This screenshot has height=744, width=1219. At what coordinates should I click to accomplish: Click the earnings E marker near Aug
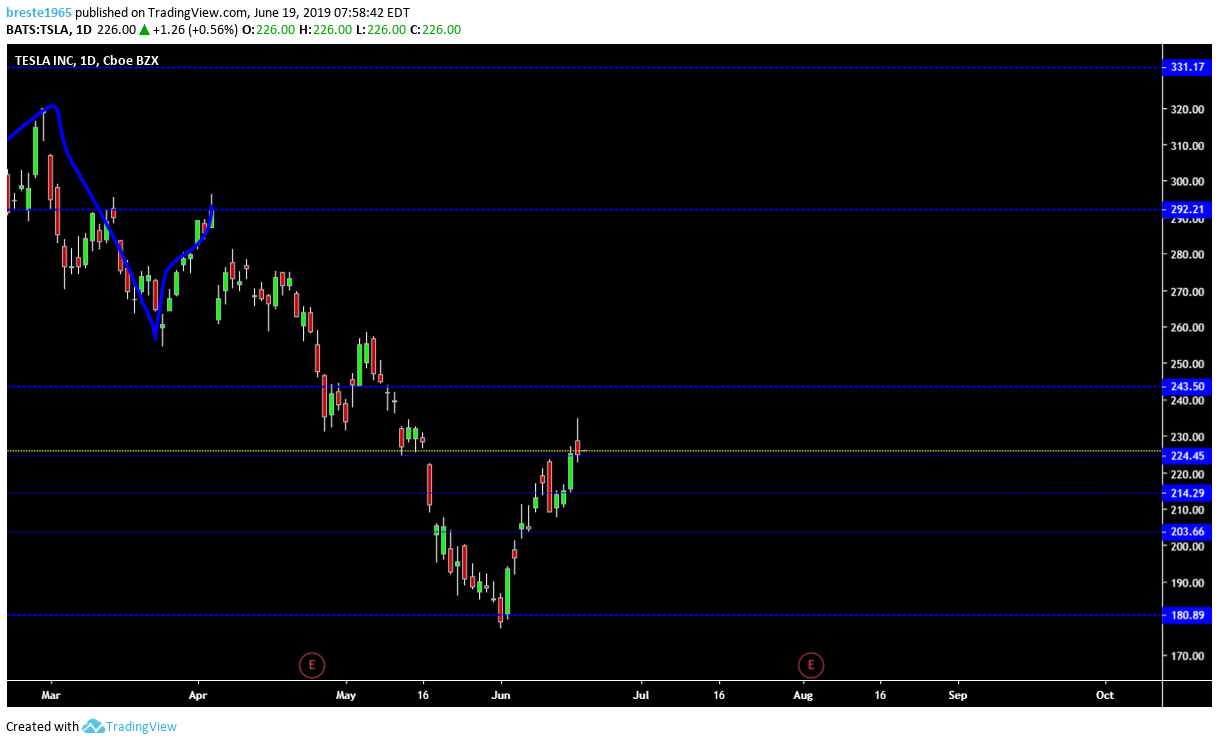810,664
